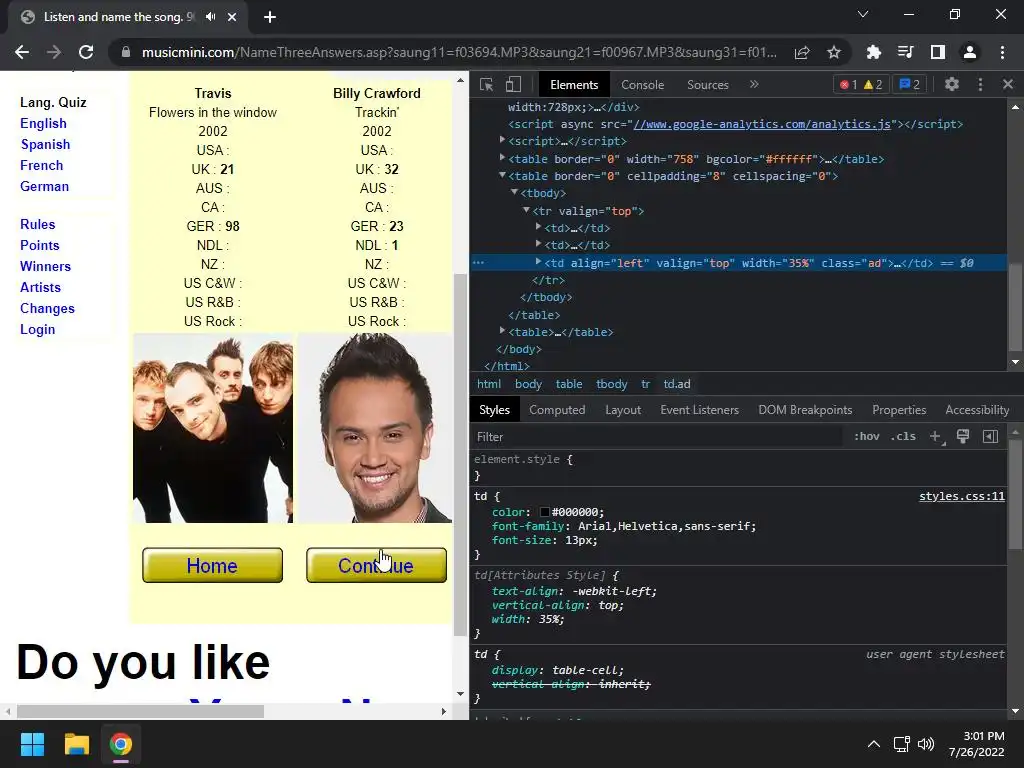The image size is (1024, 768).
Task: Activate the DevTools inspect element picker
Action: (487, 84)
